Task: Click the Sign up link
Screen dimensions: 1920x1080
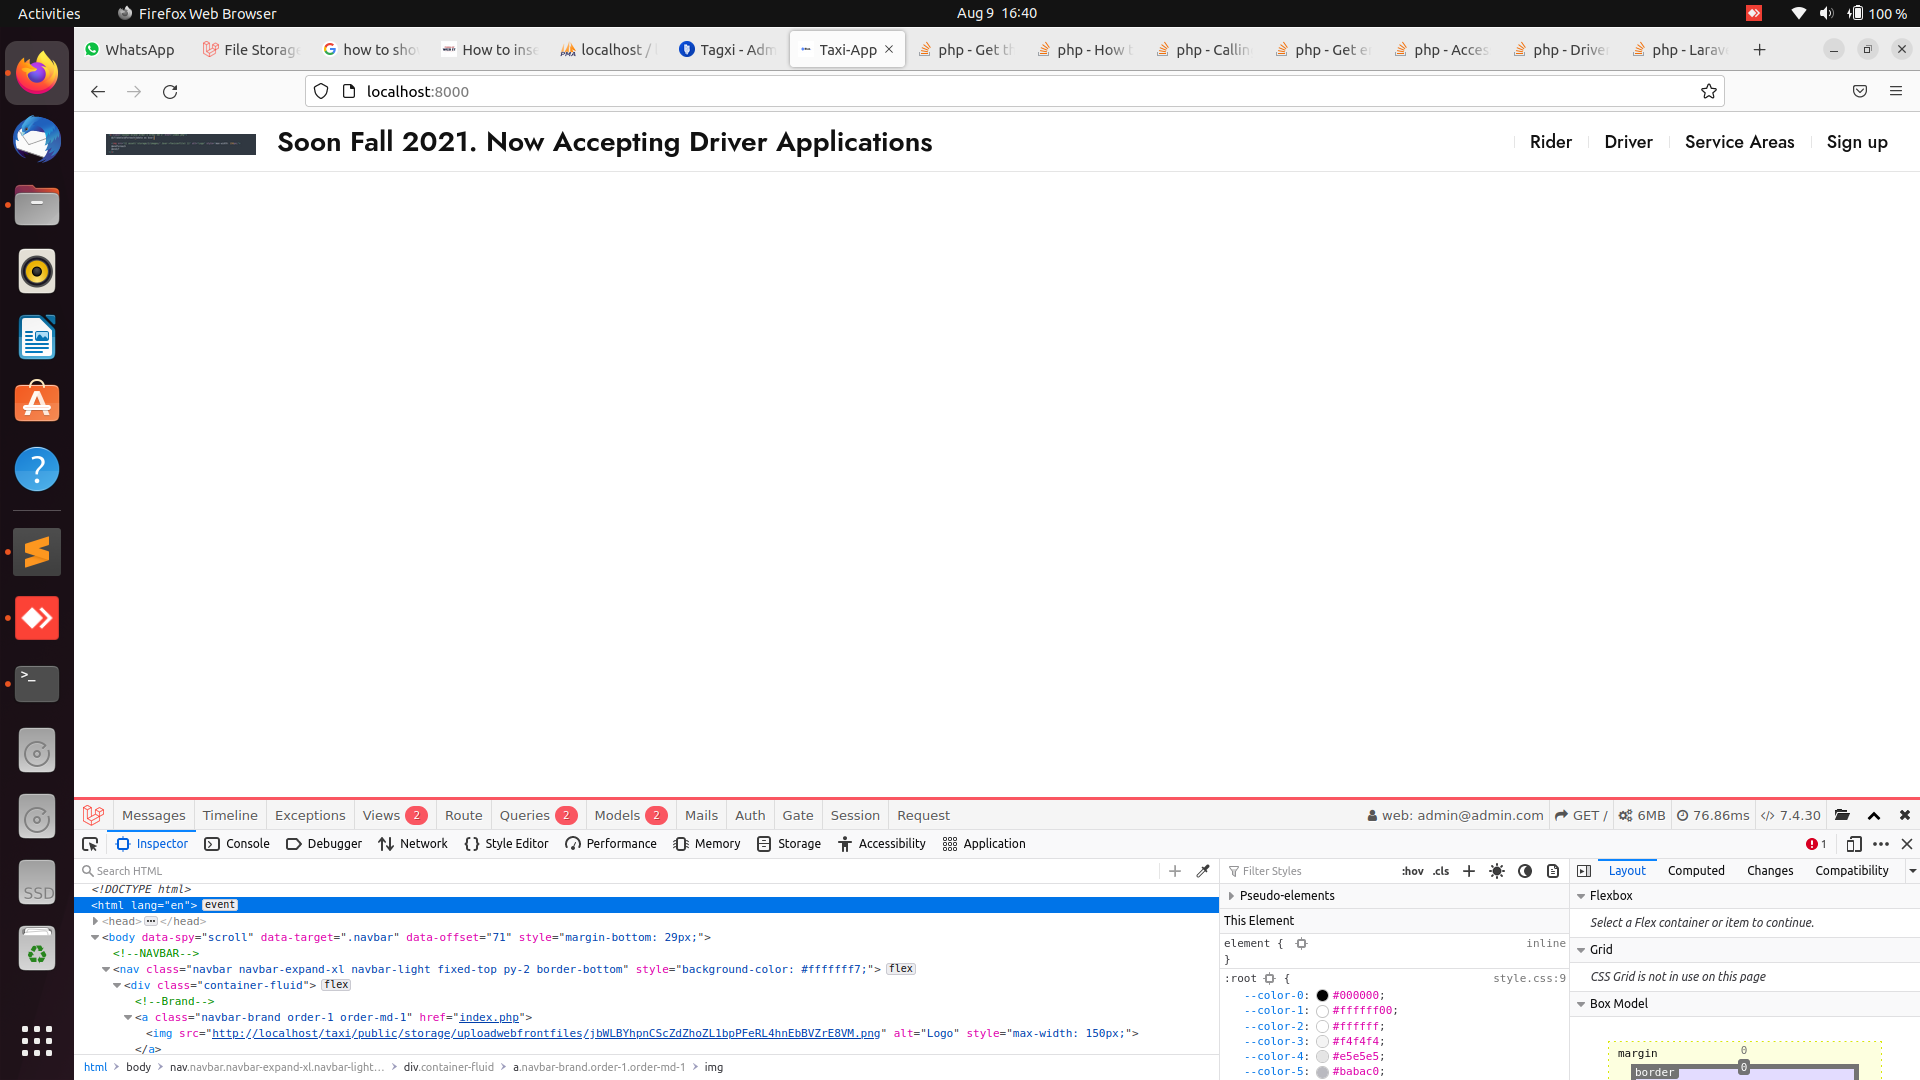Action: [1857, 142]
